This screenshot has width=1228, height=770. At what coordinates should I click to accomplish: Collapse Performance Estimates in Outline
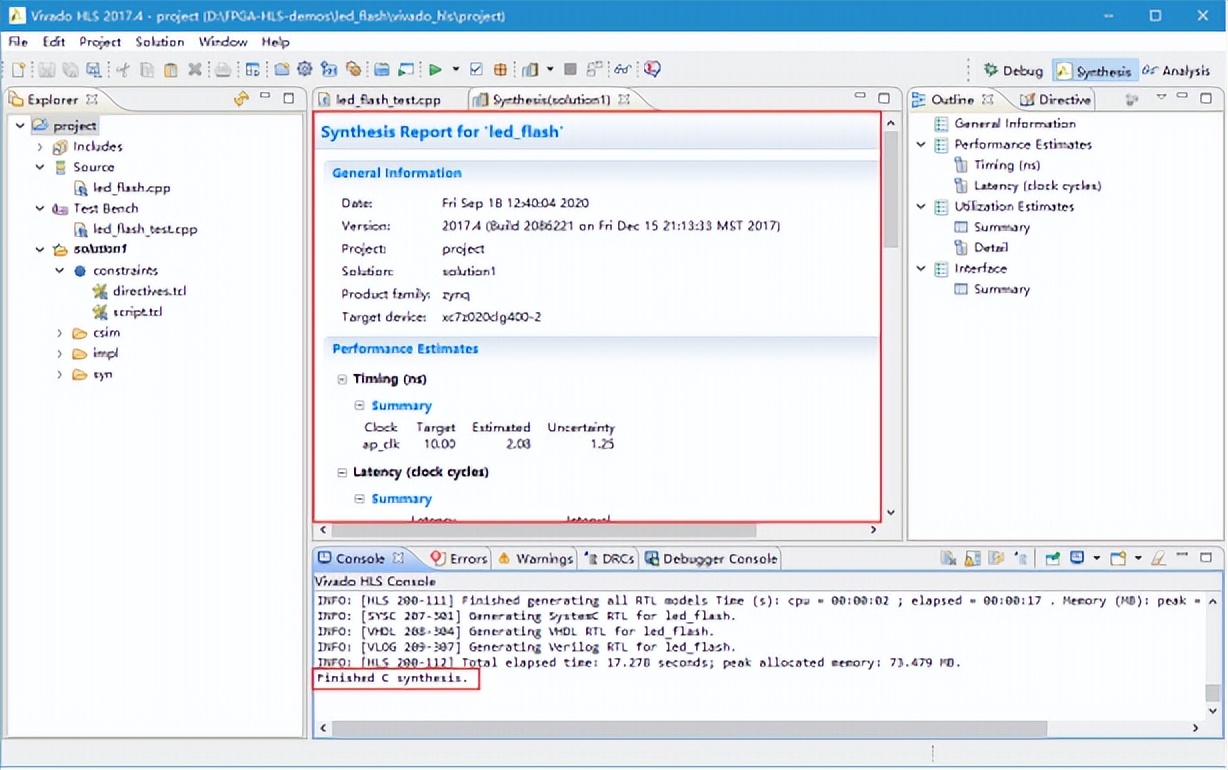click(x=921, y=145)
